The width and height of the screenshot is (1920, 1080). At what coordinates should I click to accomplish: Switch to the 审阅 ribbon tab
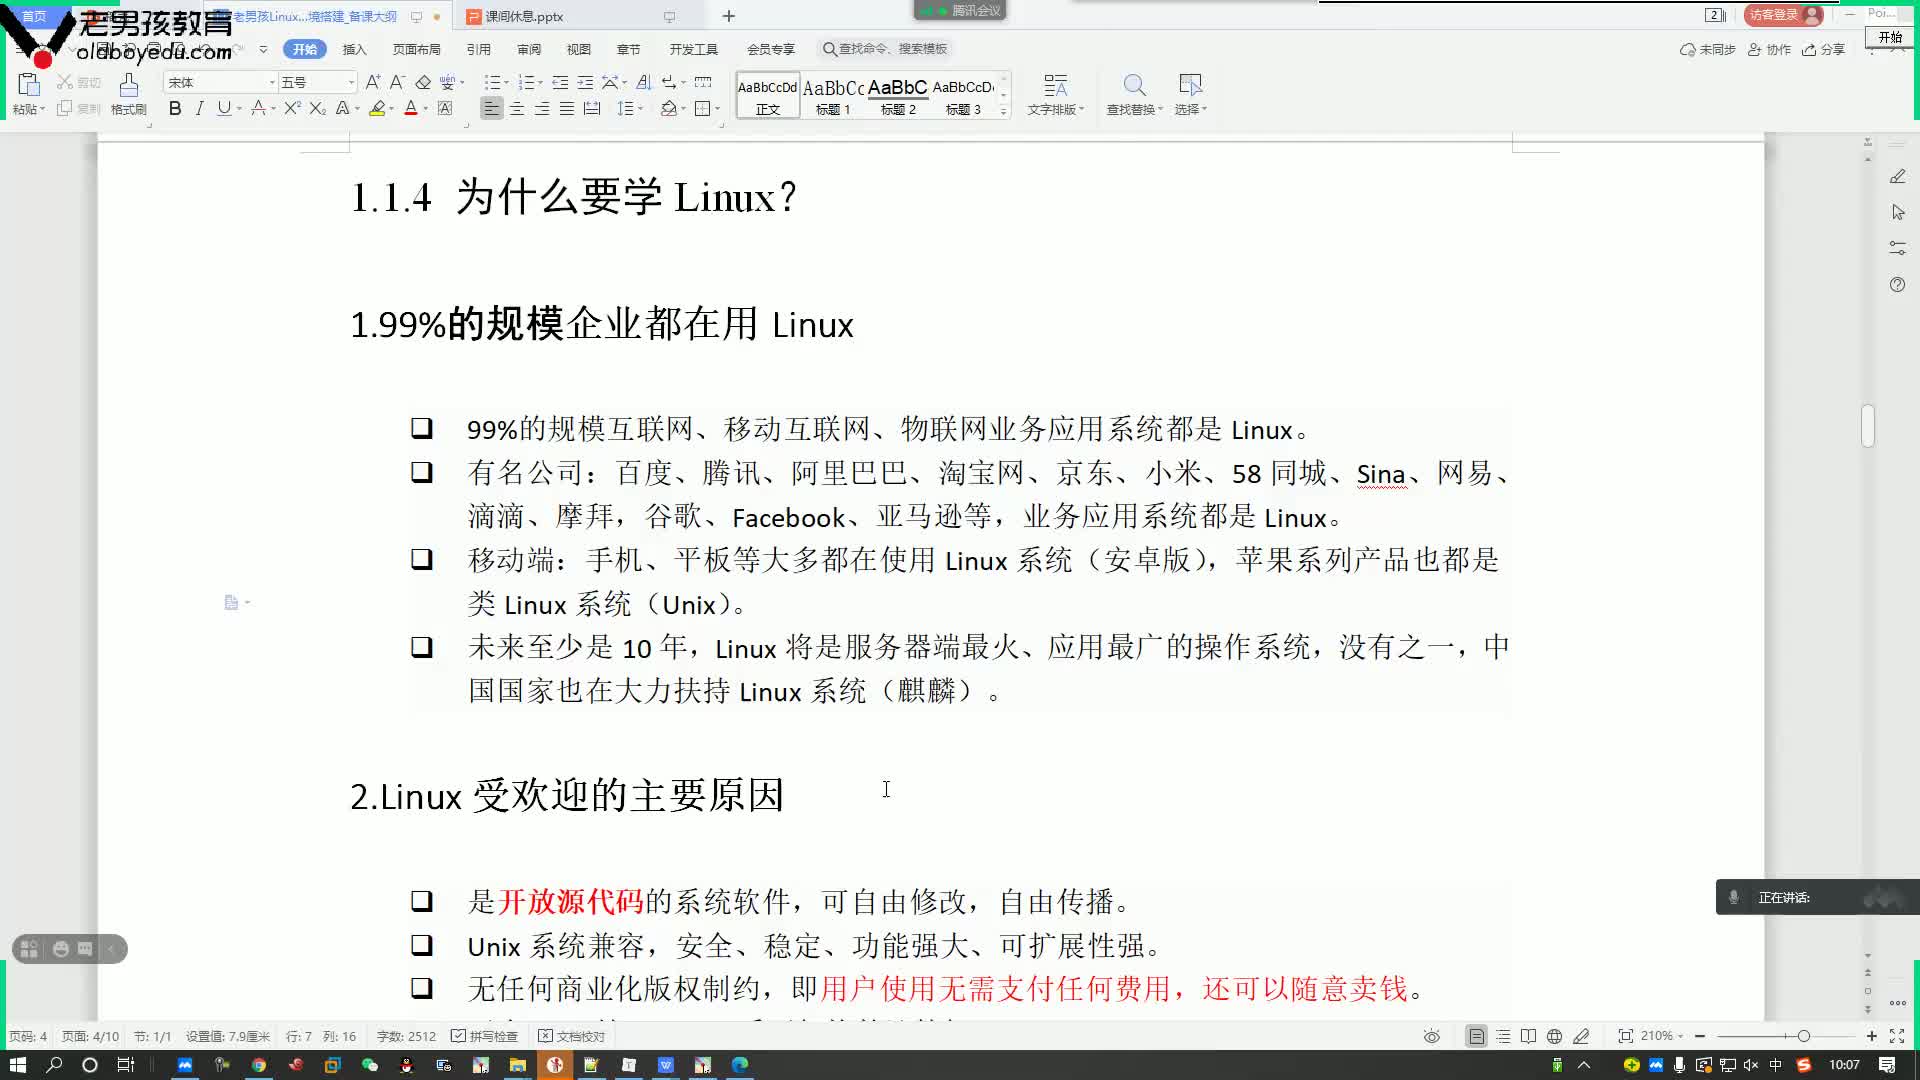click(529, 49)
